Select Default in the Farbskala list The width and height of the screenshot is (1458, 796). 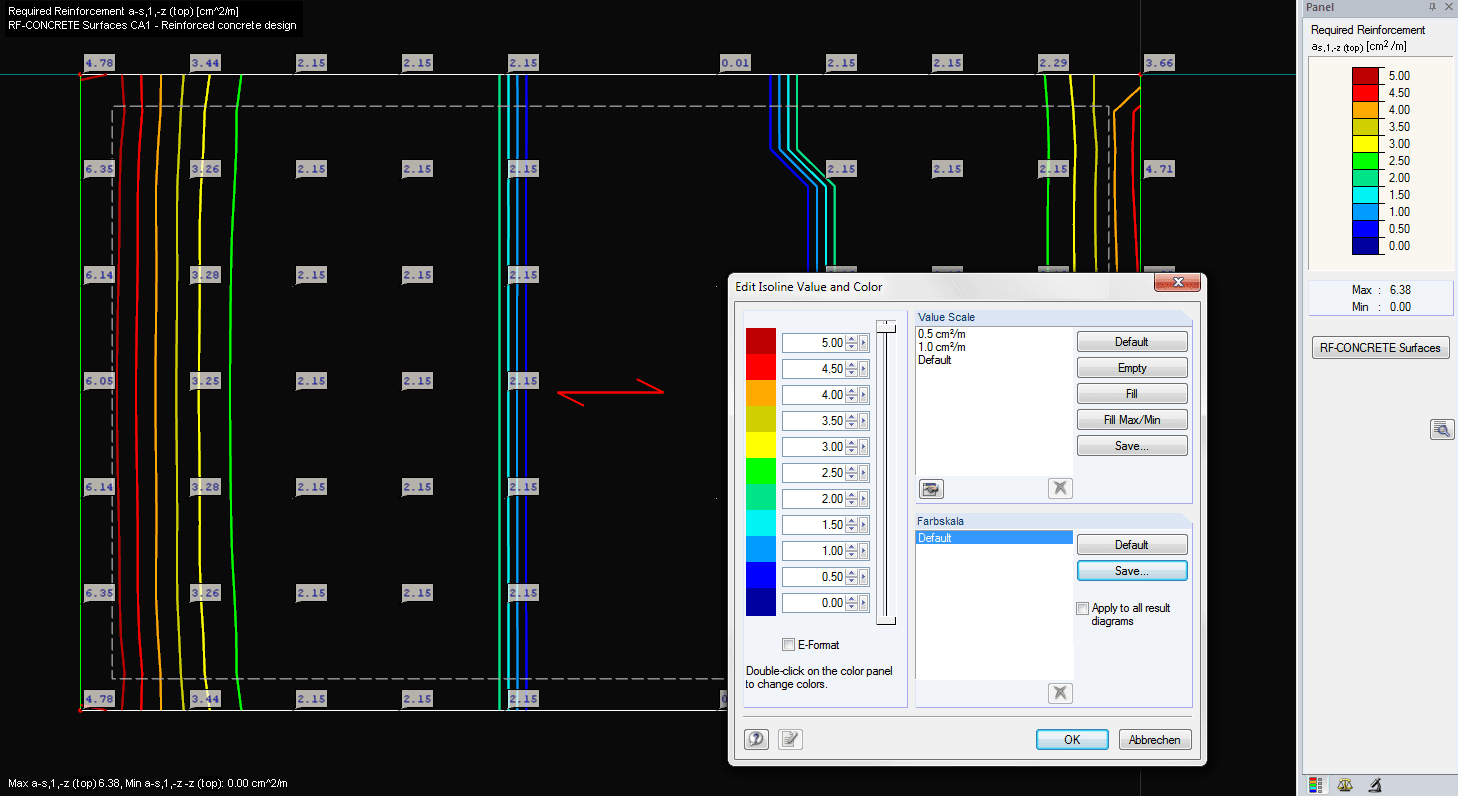pyautogui.click(x=994, y=538)
